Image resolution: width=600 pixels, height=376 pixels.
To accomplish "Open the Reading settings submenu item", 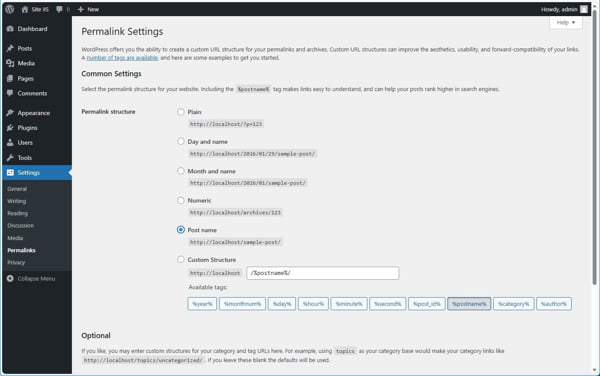I will [x=18, y=213].
